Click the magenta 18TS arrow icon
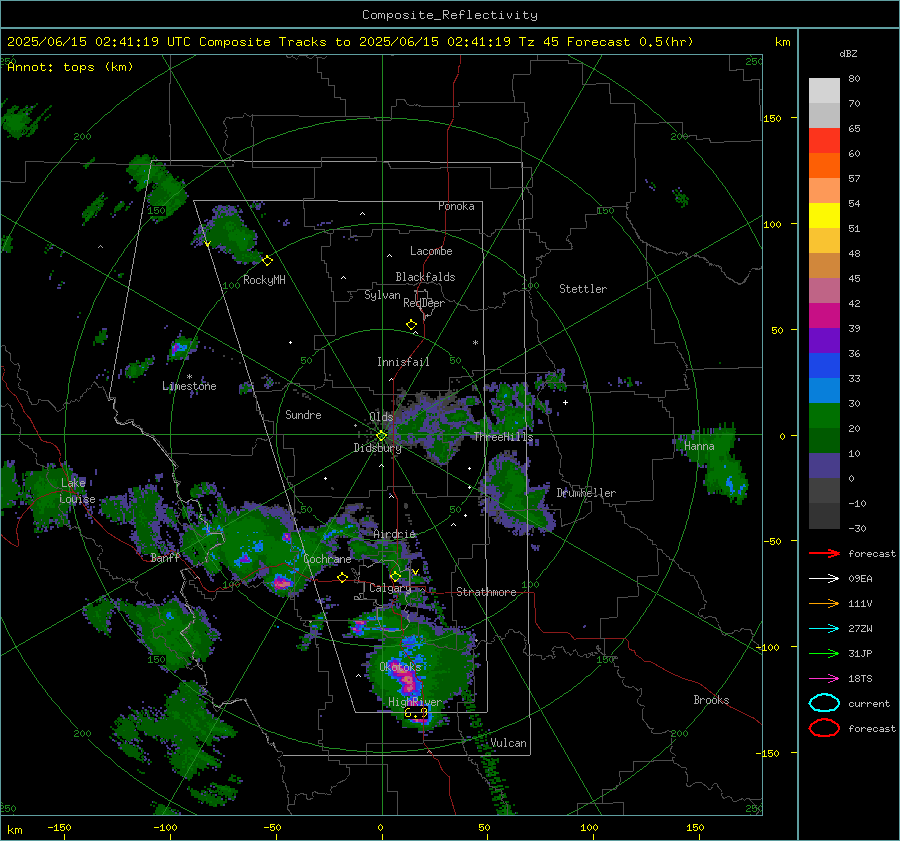 [824, 679]
